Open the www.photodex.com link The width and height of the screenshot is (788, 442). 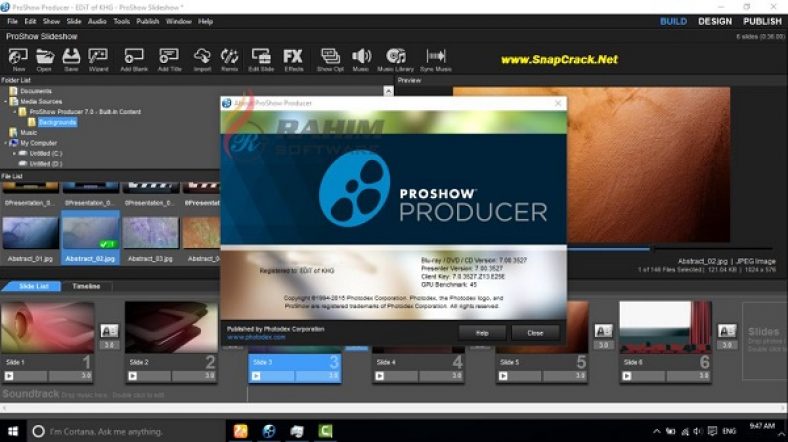coord(250,336)
